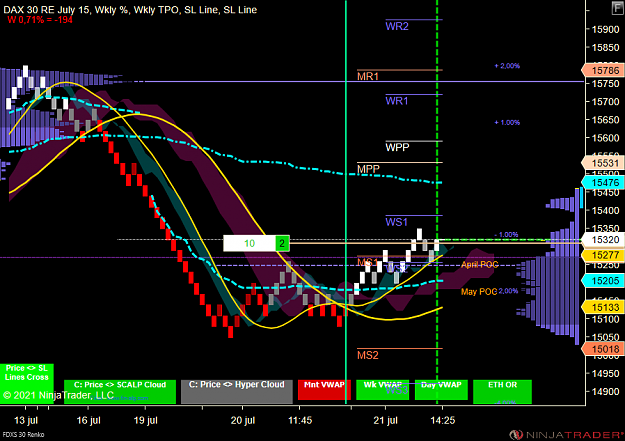This screenshot has height=441, width=625.
Task: Click the ETH OR indicator box
Action: pyautogui.click(x=502, y=391)
